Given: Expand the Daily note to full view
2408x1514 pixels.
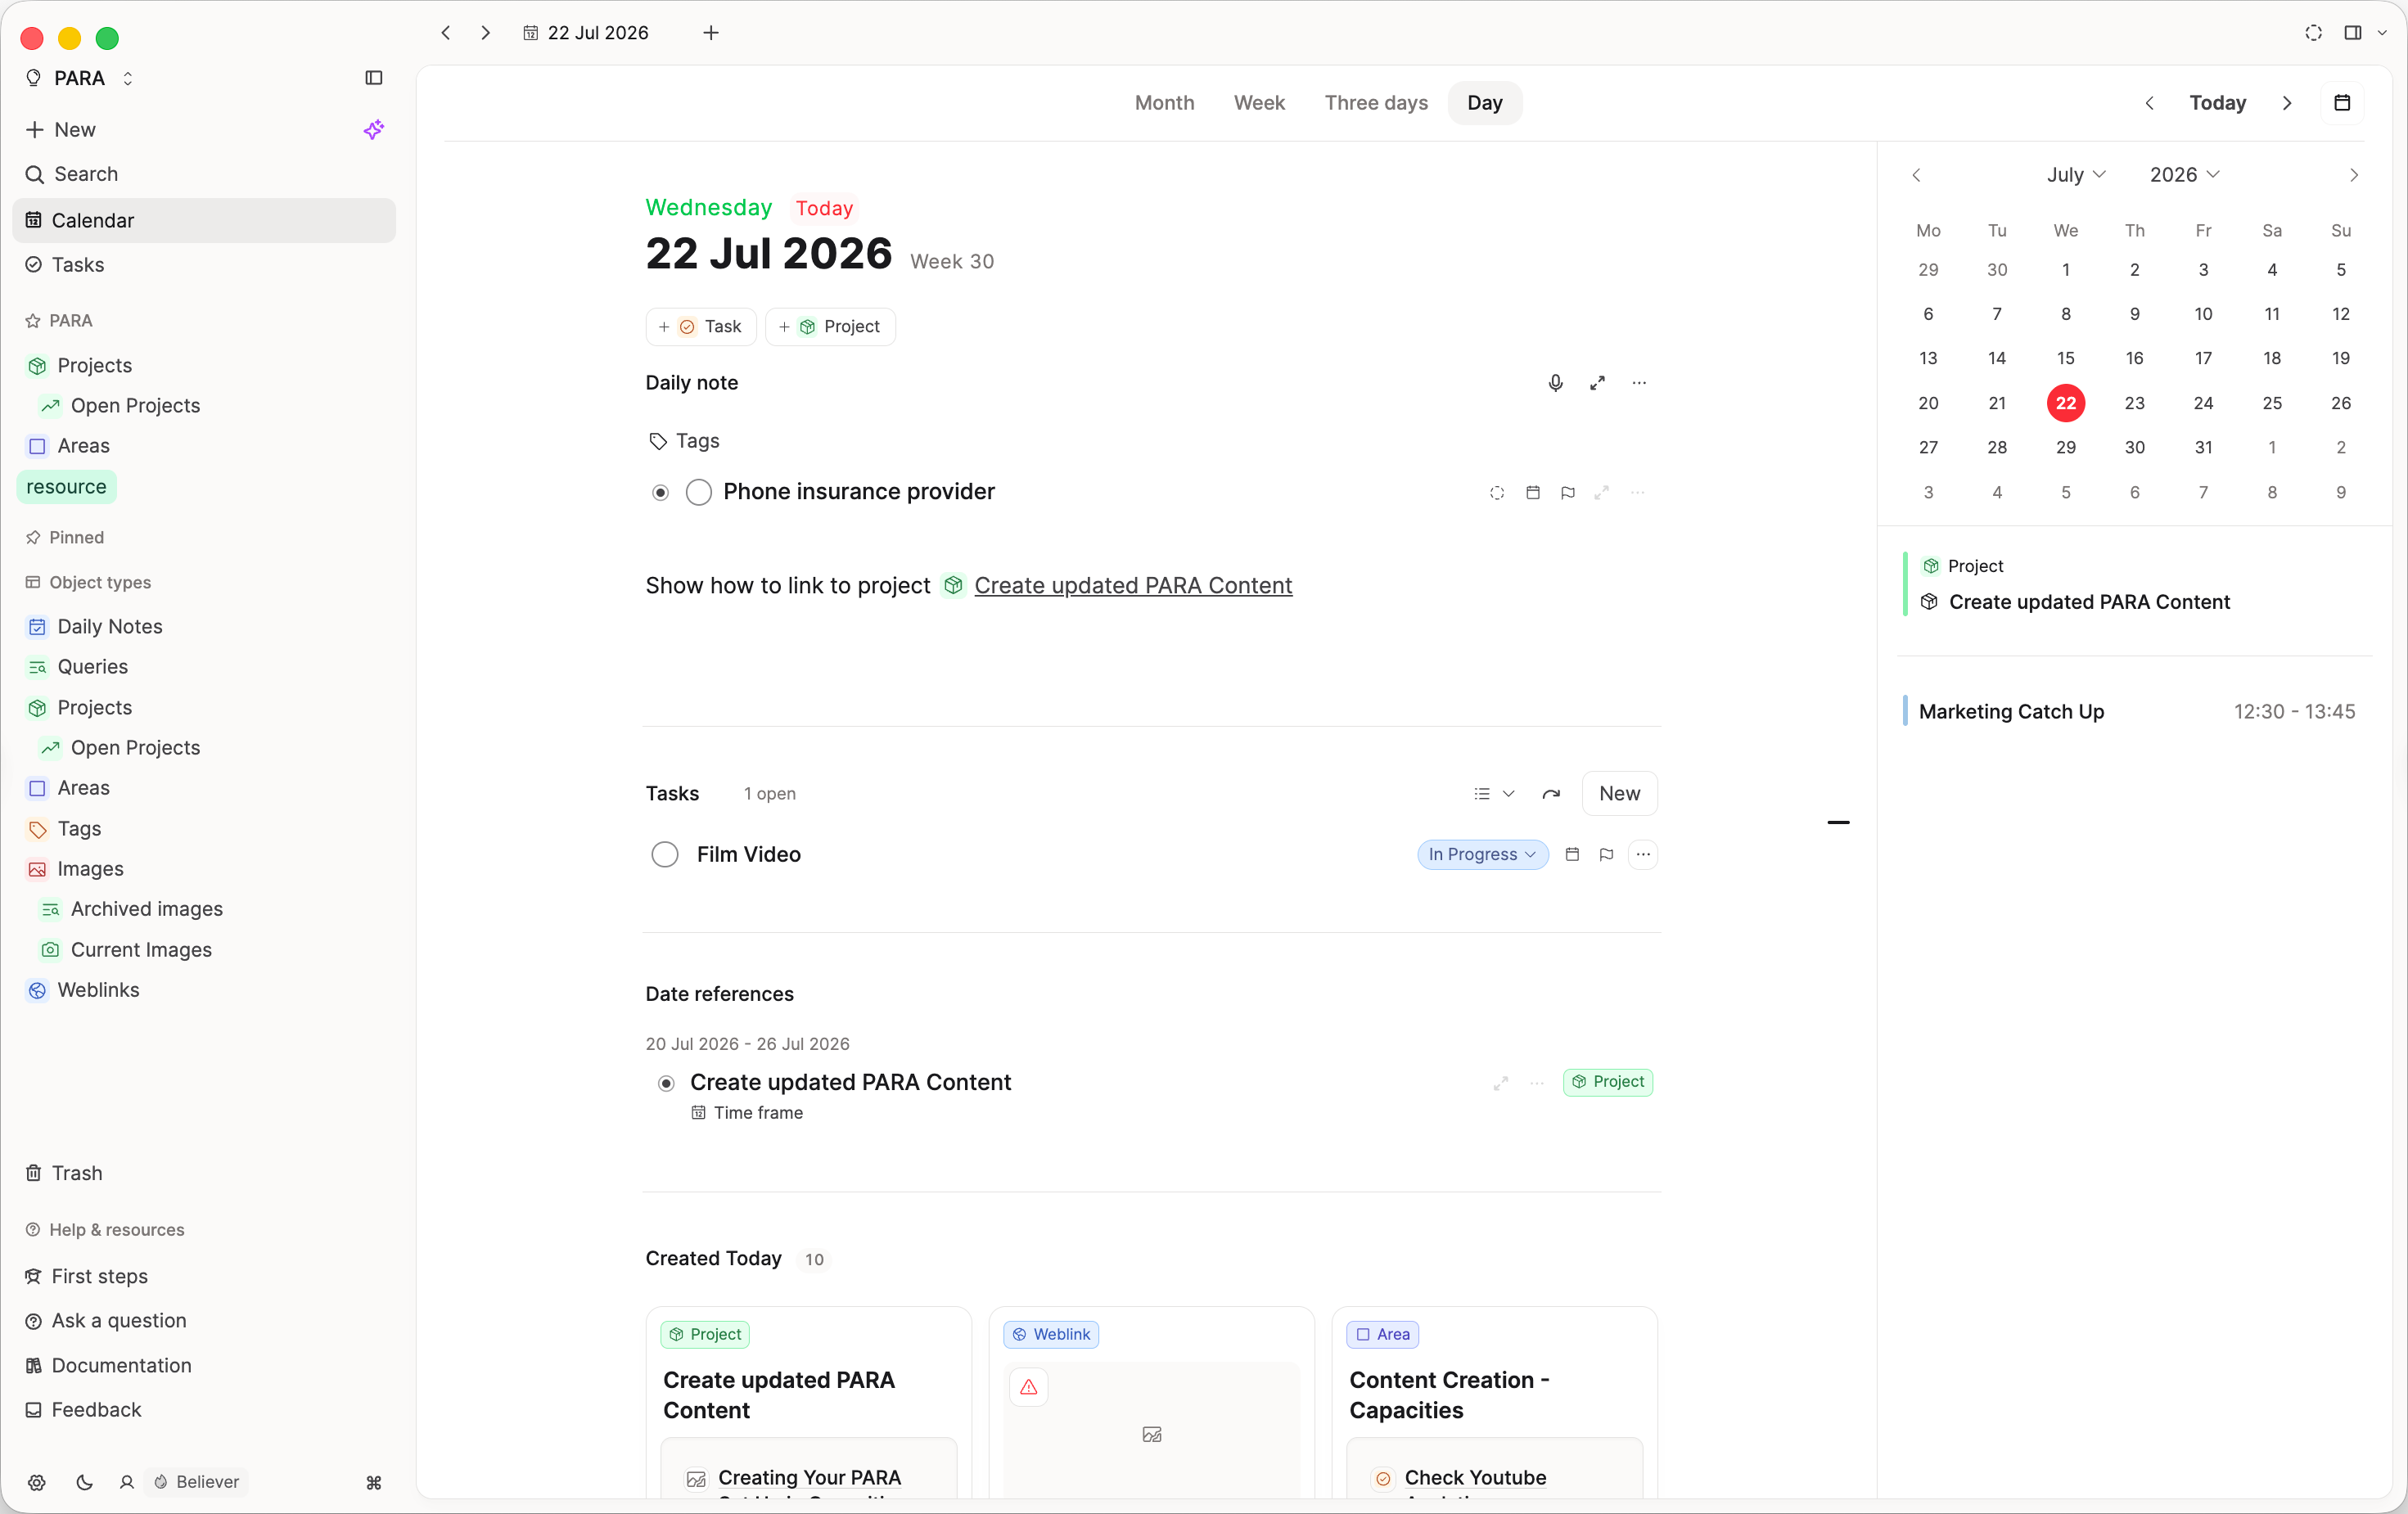Looking at the screenshot, I should tap(1597, 383).
